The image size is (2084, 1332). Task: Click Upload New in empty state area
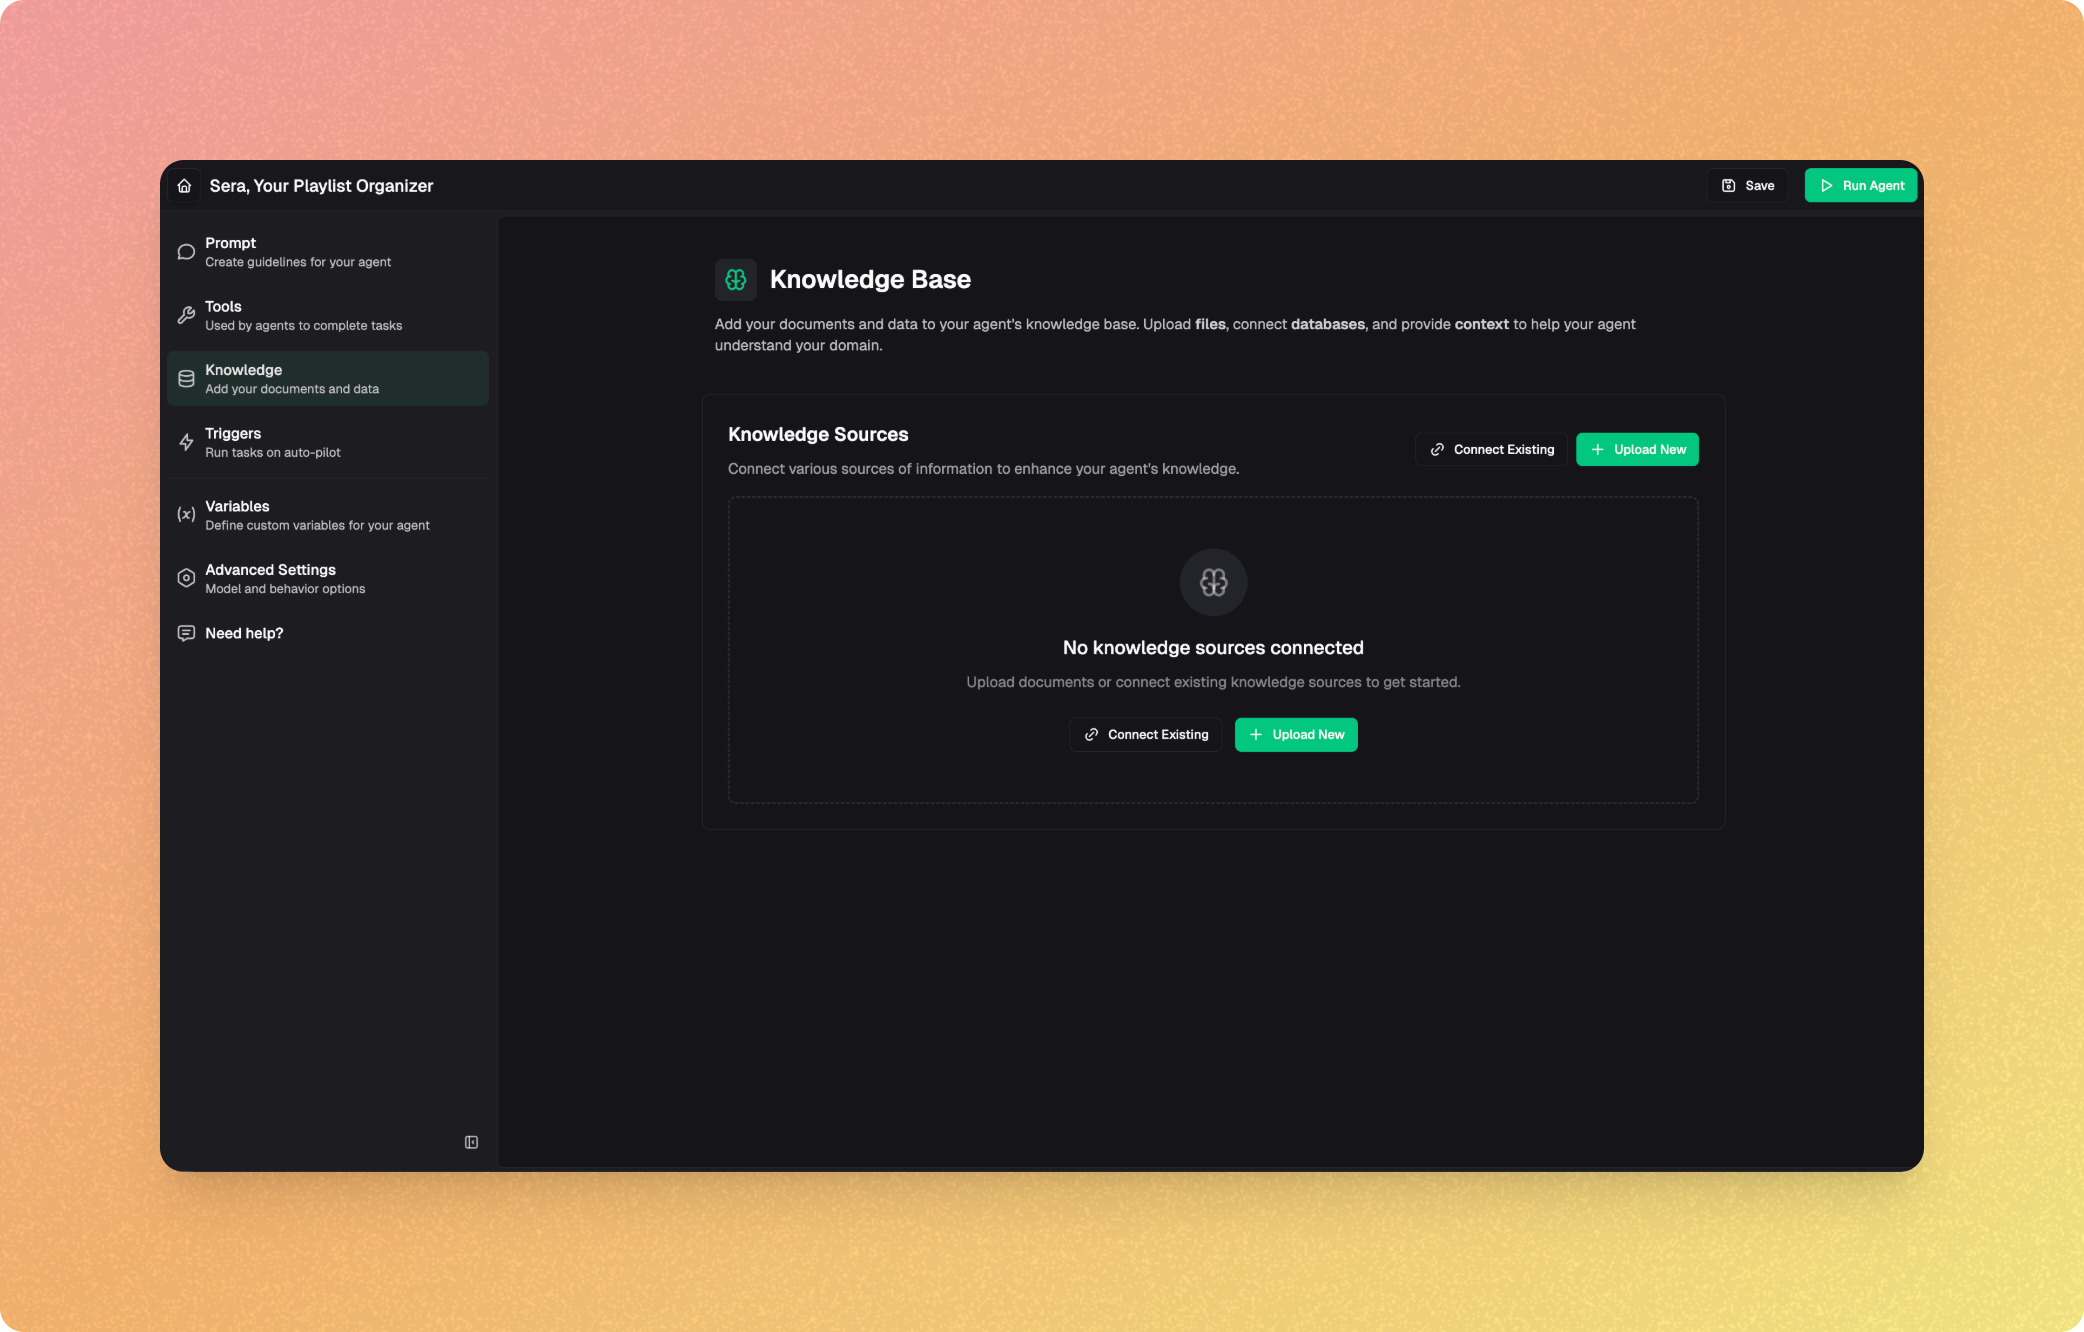click(1296, 735)
